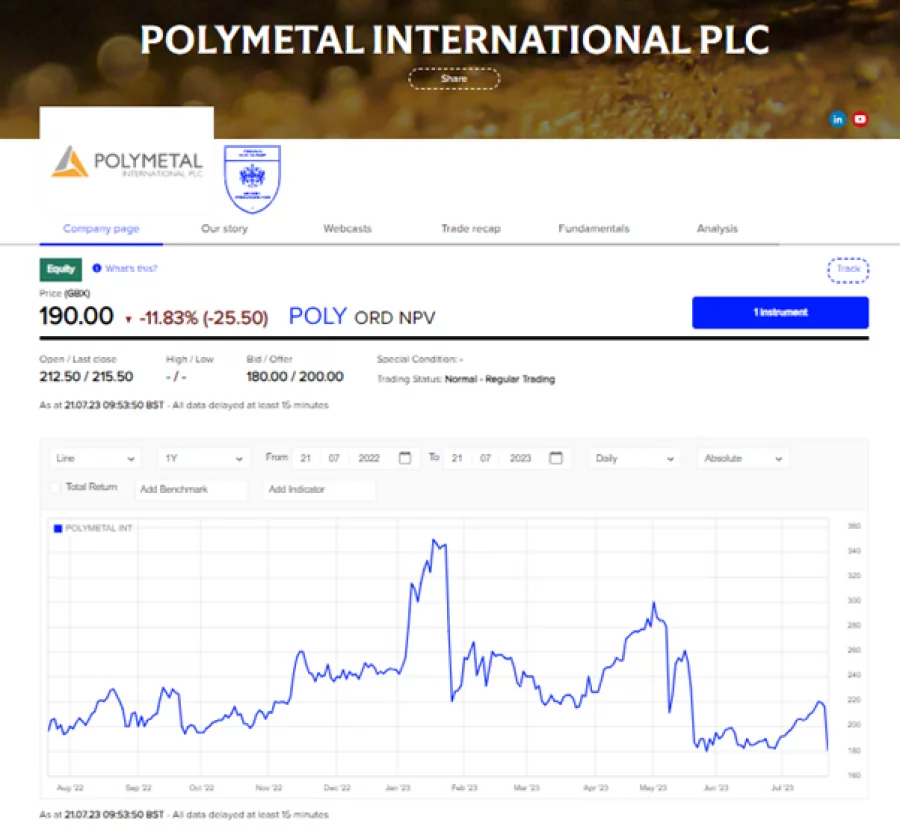Image resolution: width=900 pixels, height=829 pixels.
Task: Open the 1Y time range dropdown
Action: 201,457
